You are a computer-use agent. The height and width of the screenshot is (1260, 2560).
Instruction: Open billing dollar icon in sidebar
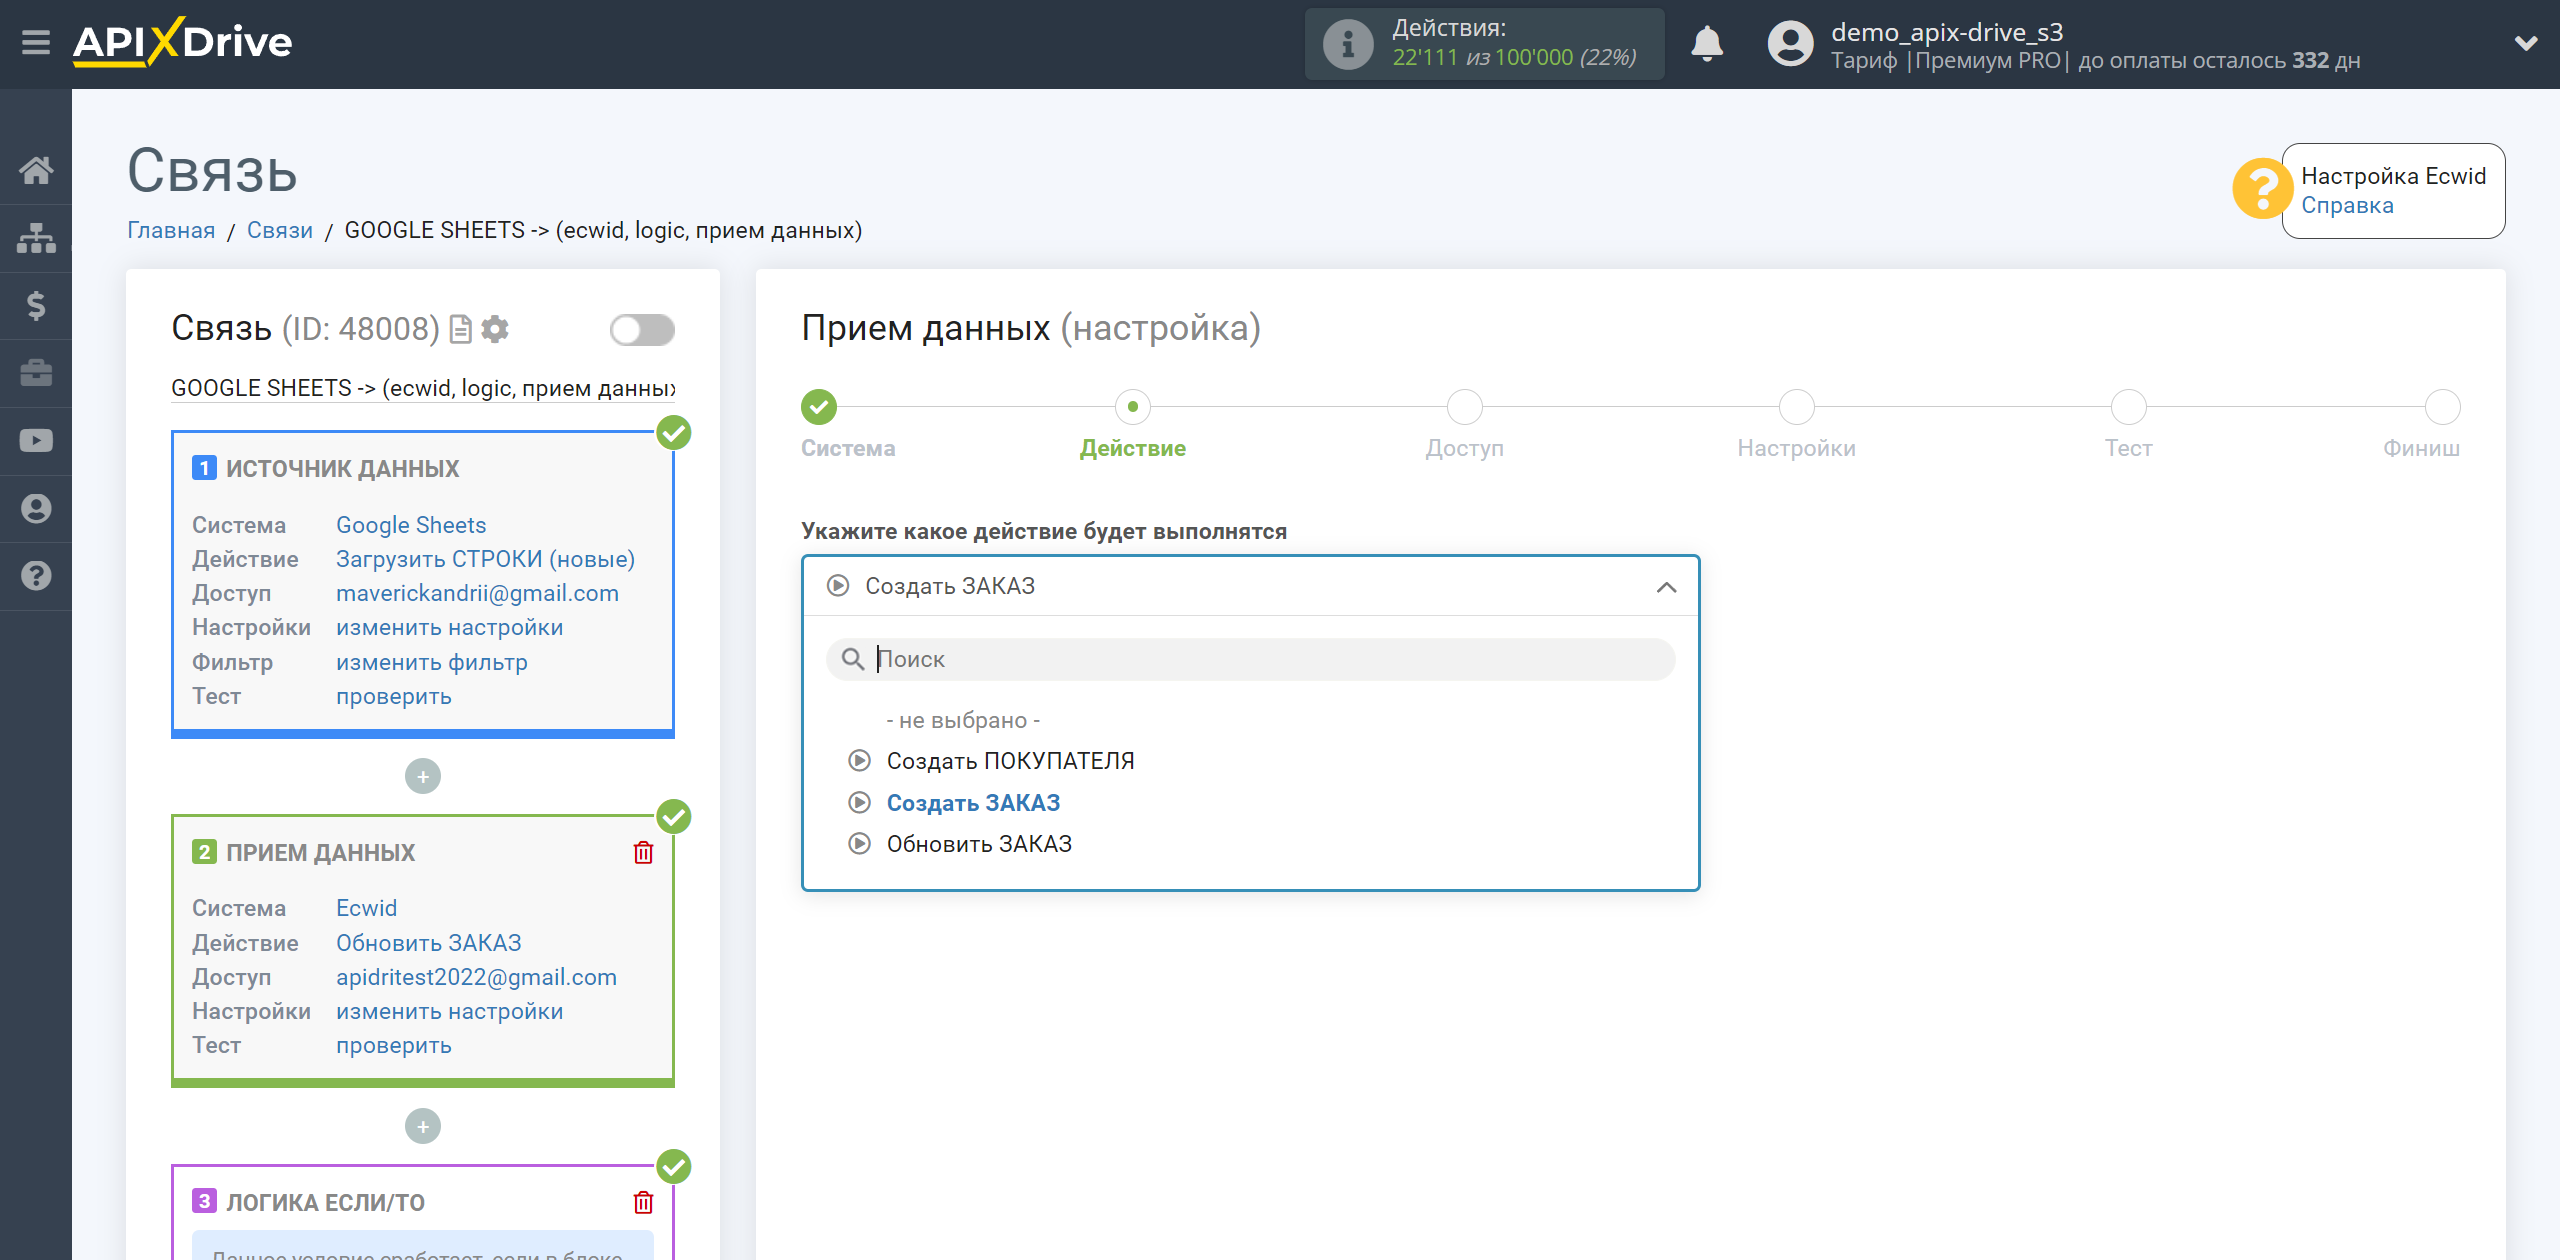pyautogui.click(x=36, y=305)
